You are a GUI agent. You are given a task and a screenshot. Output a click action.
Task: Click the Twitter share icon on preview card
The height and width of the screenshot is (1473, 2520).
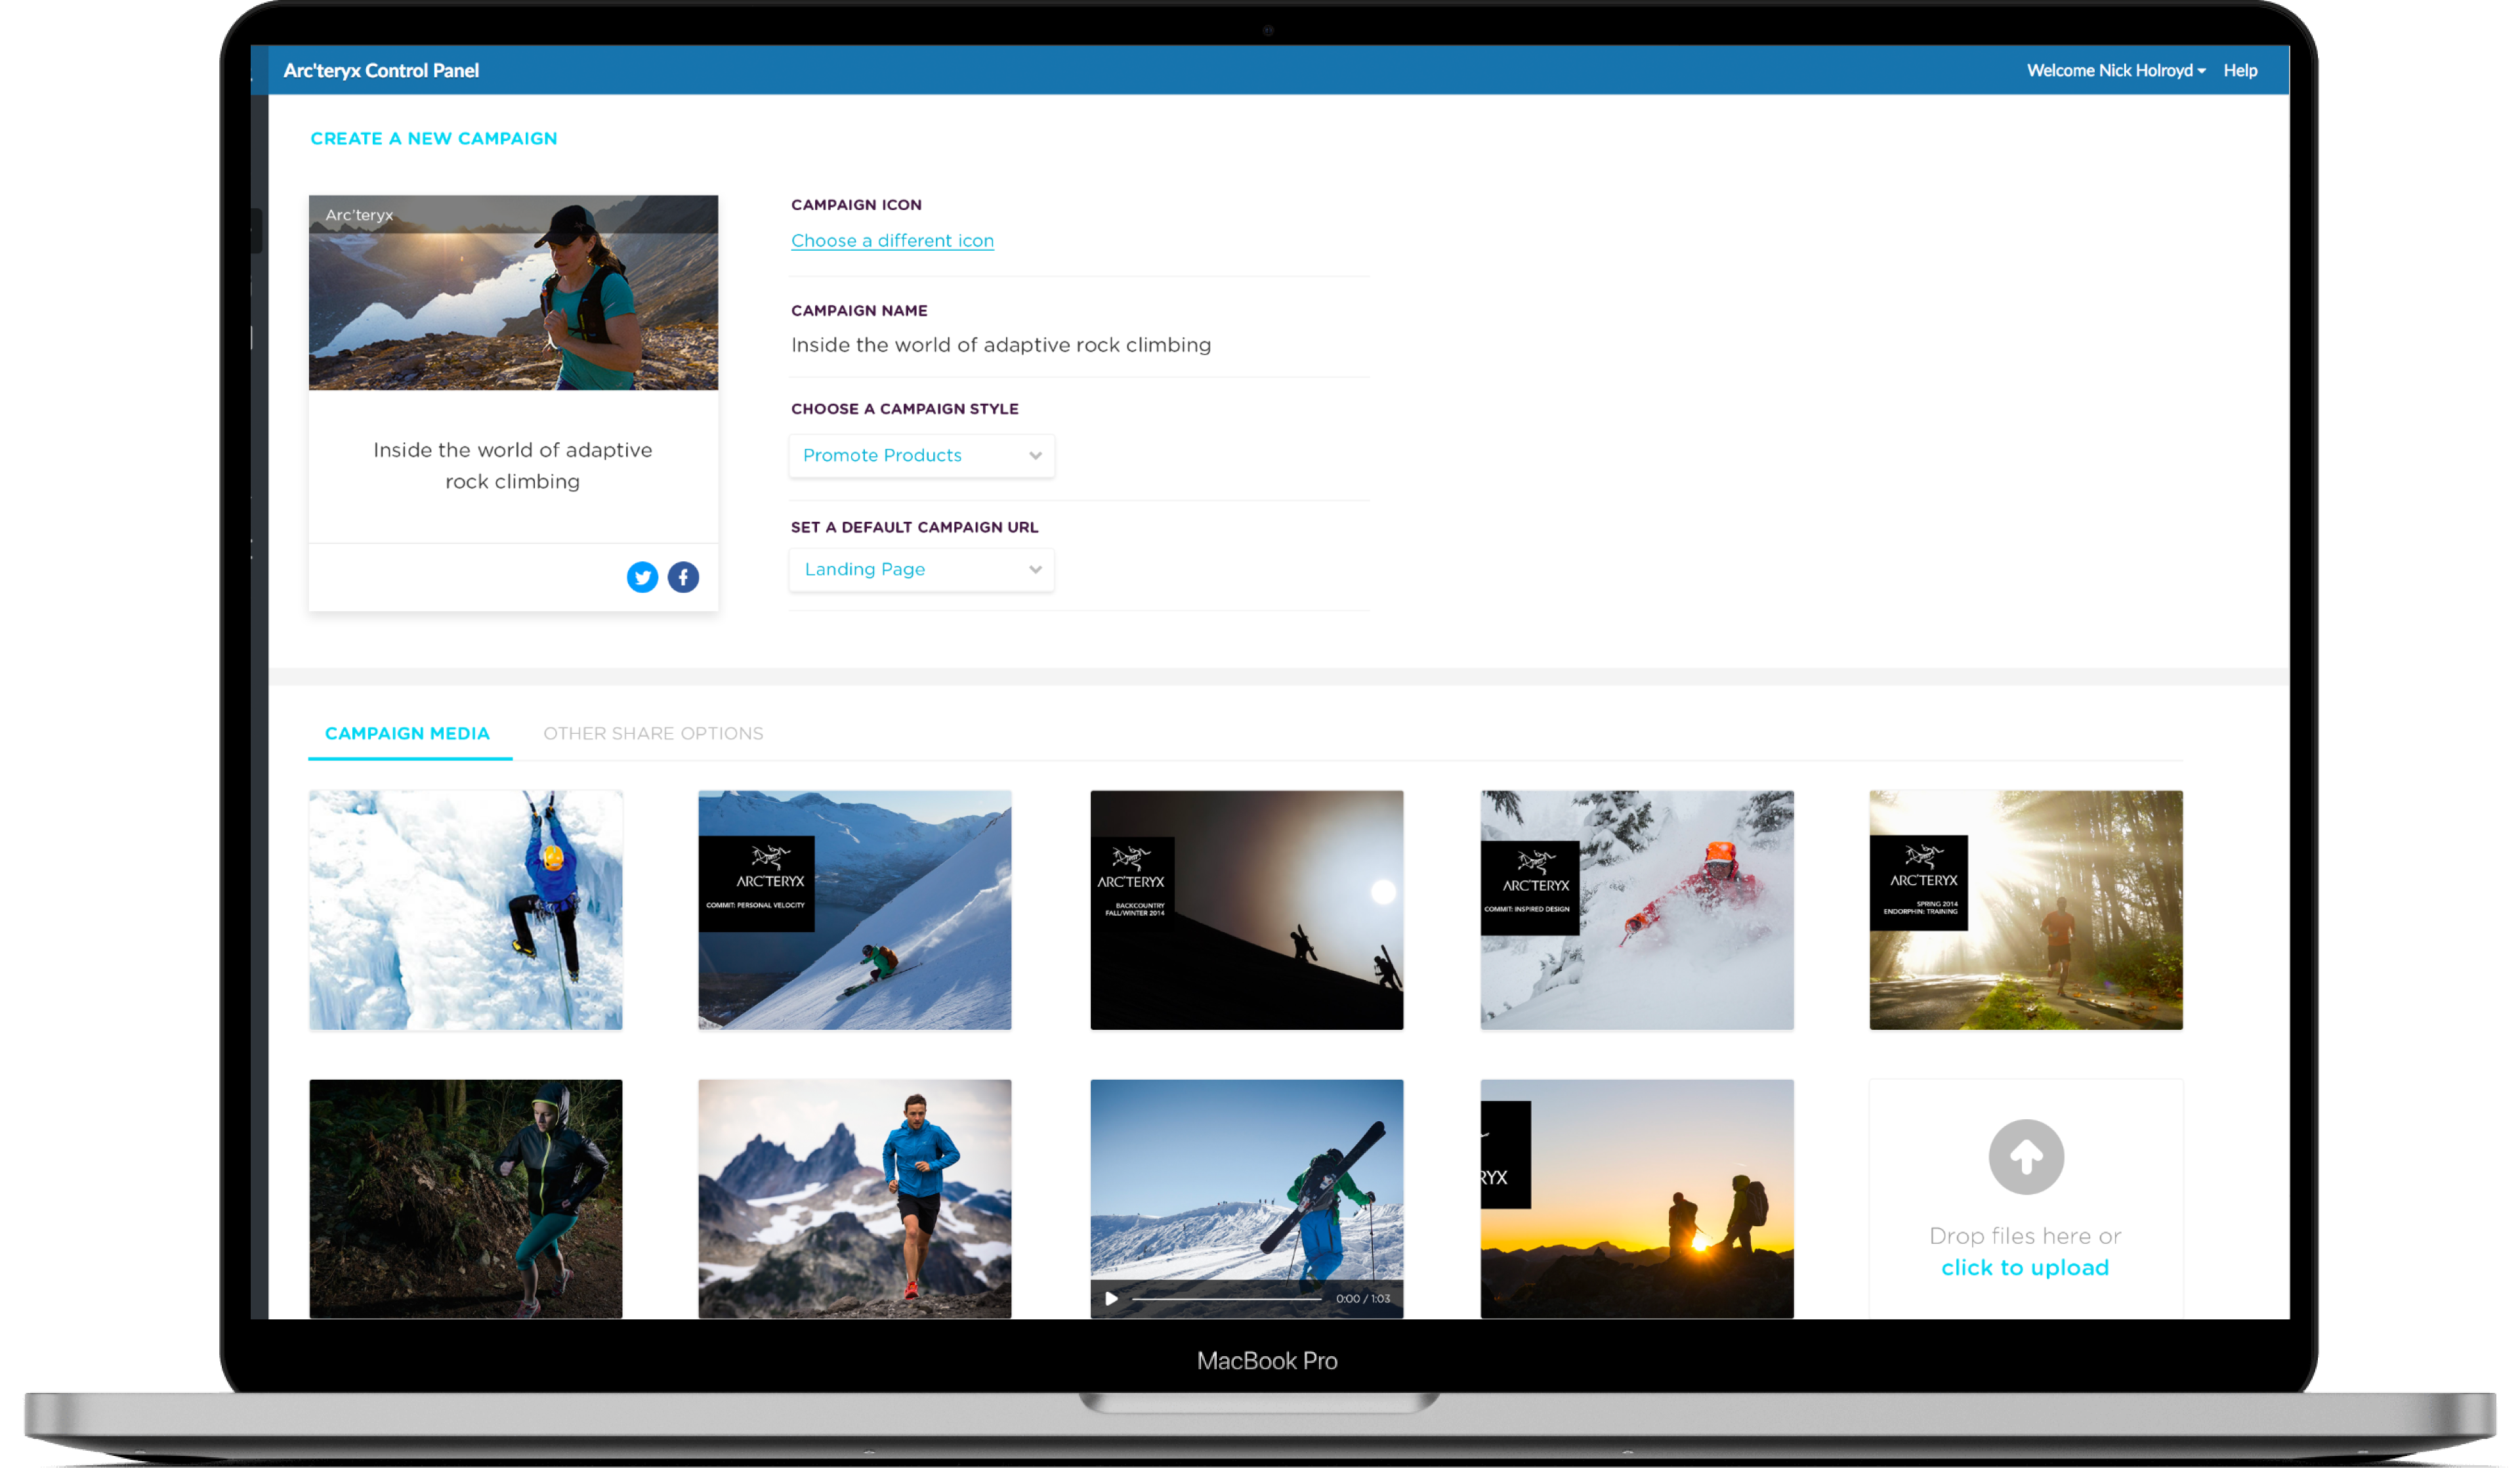(x=642, y=577)
